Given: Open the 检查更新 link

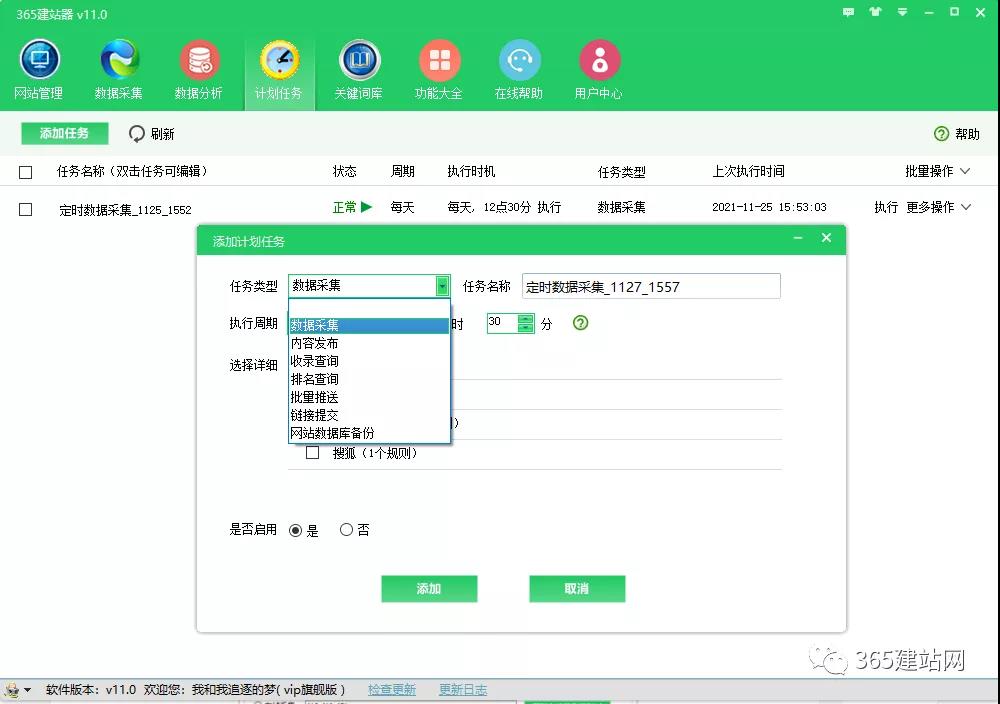Looking at the screenshot, I should tap(392, 689).
